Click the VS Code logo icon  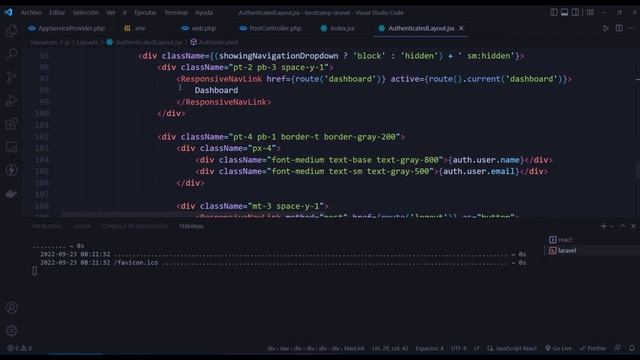tap(9, 12)
